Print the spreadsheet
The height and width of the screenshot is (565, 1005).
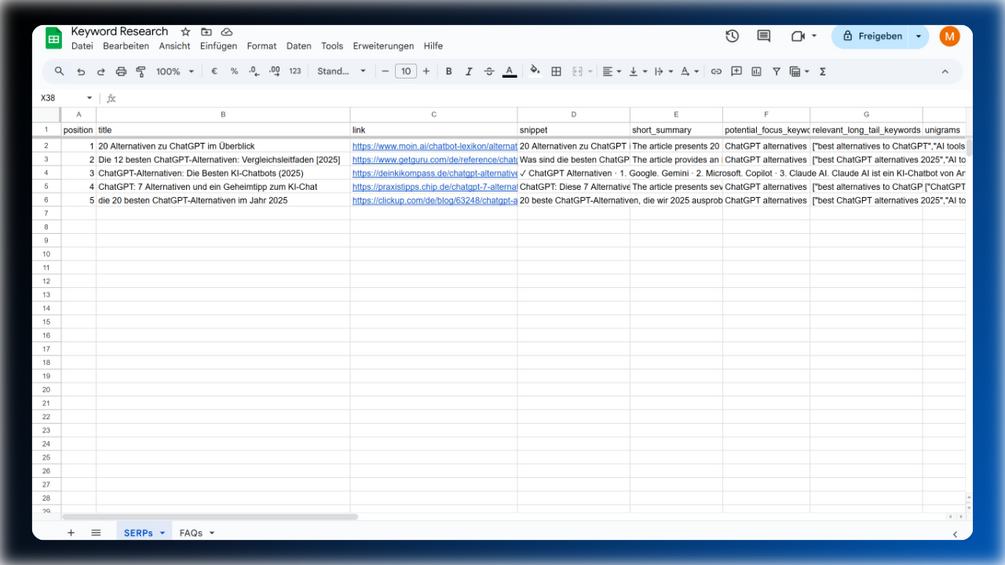coord(120,72)
